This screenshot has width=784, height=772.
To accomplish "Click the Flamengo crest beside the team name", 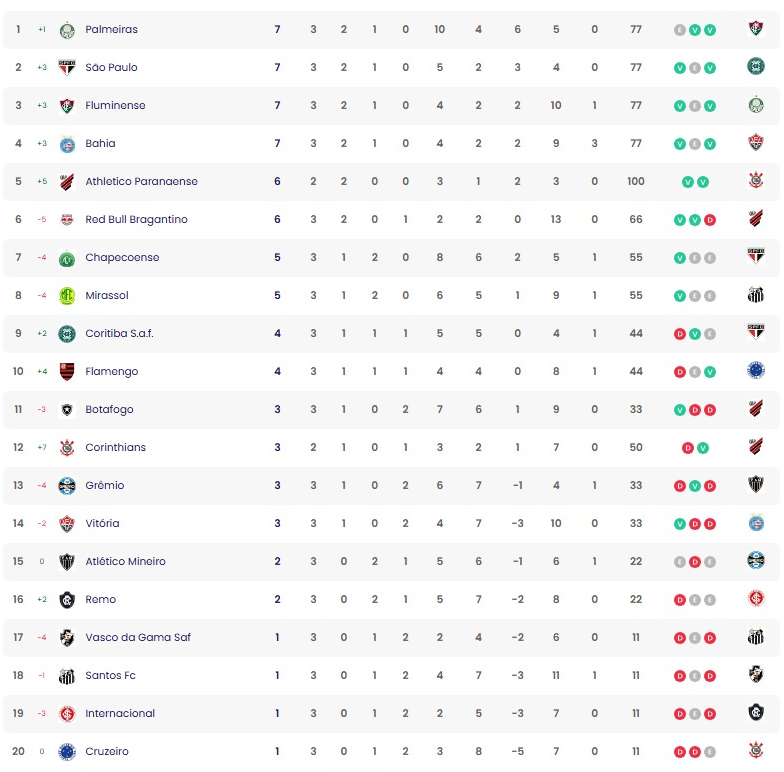I will (x=67, y=372).
